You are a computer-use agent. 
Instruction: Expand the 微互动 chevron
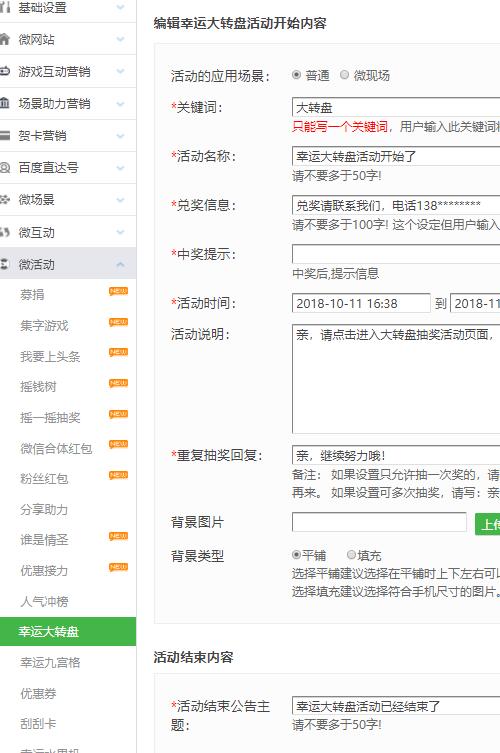click(x=121, y=232)
